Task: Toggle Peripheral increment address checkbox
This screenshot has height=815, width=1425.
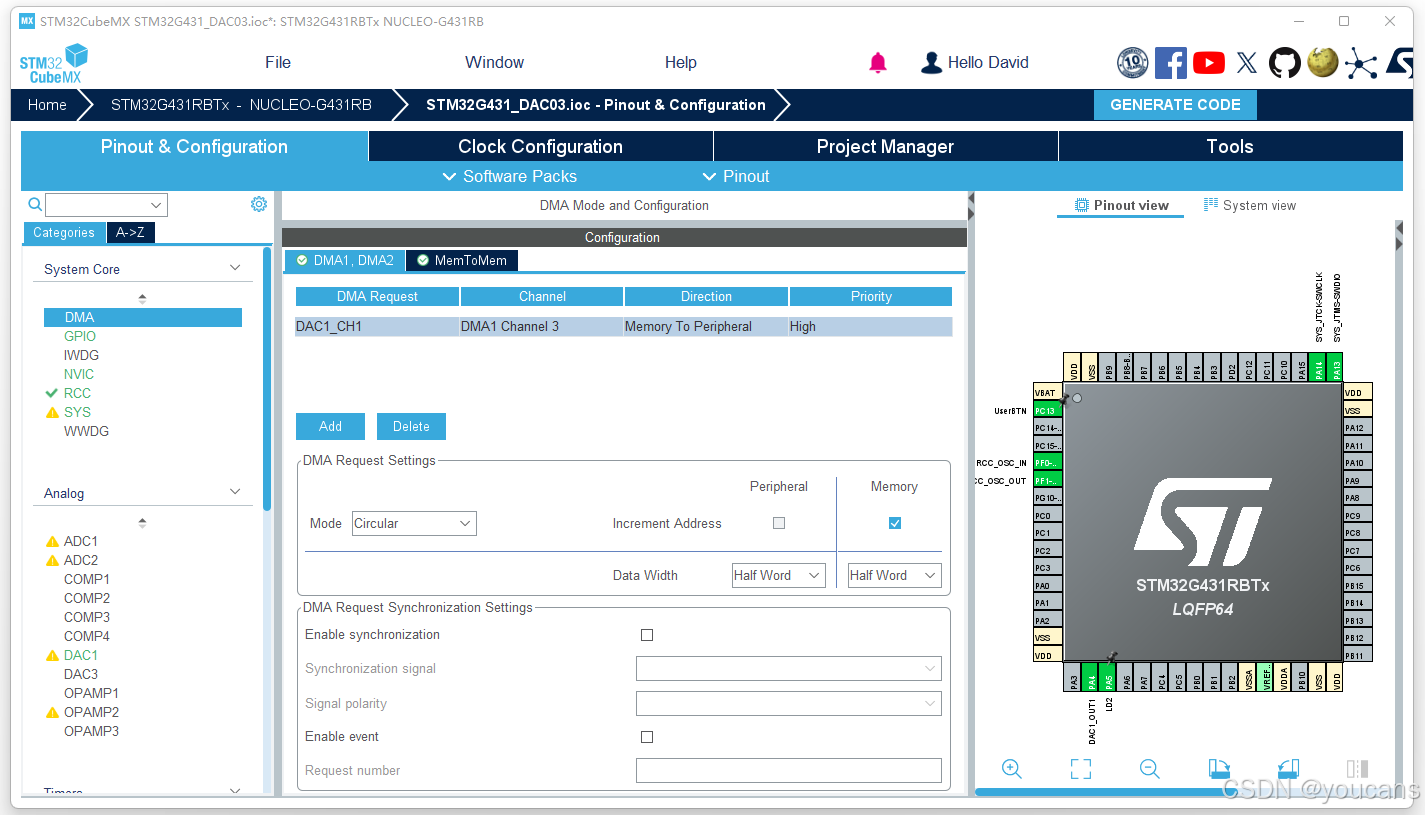Action: pyautogui.click(x=779, y=523)
